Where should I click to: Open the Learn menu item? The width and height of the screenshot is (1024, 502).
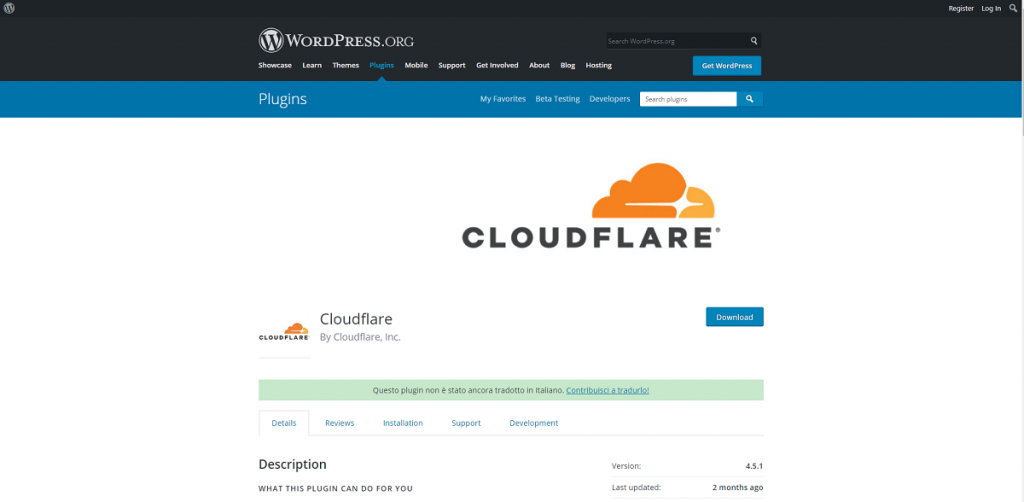pyautogui.click(x=312, y=65)
